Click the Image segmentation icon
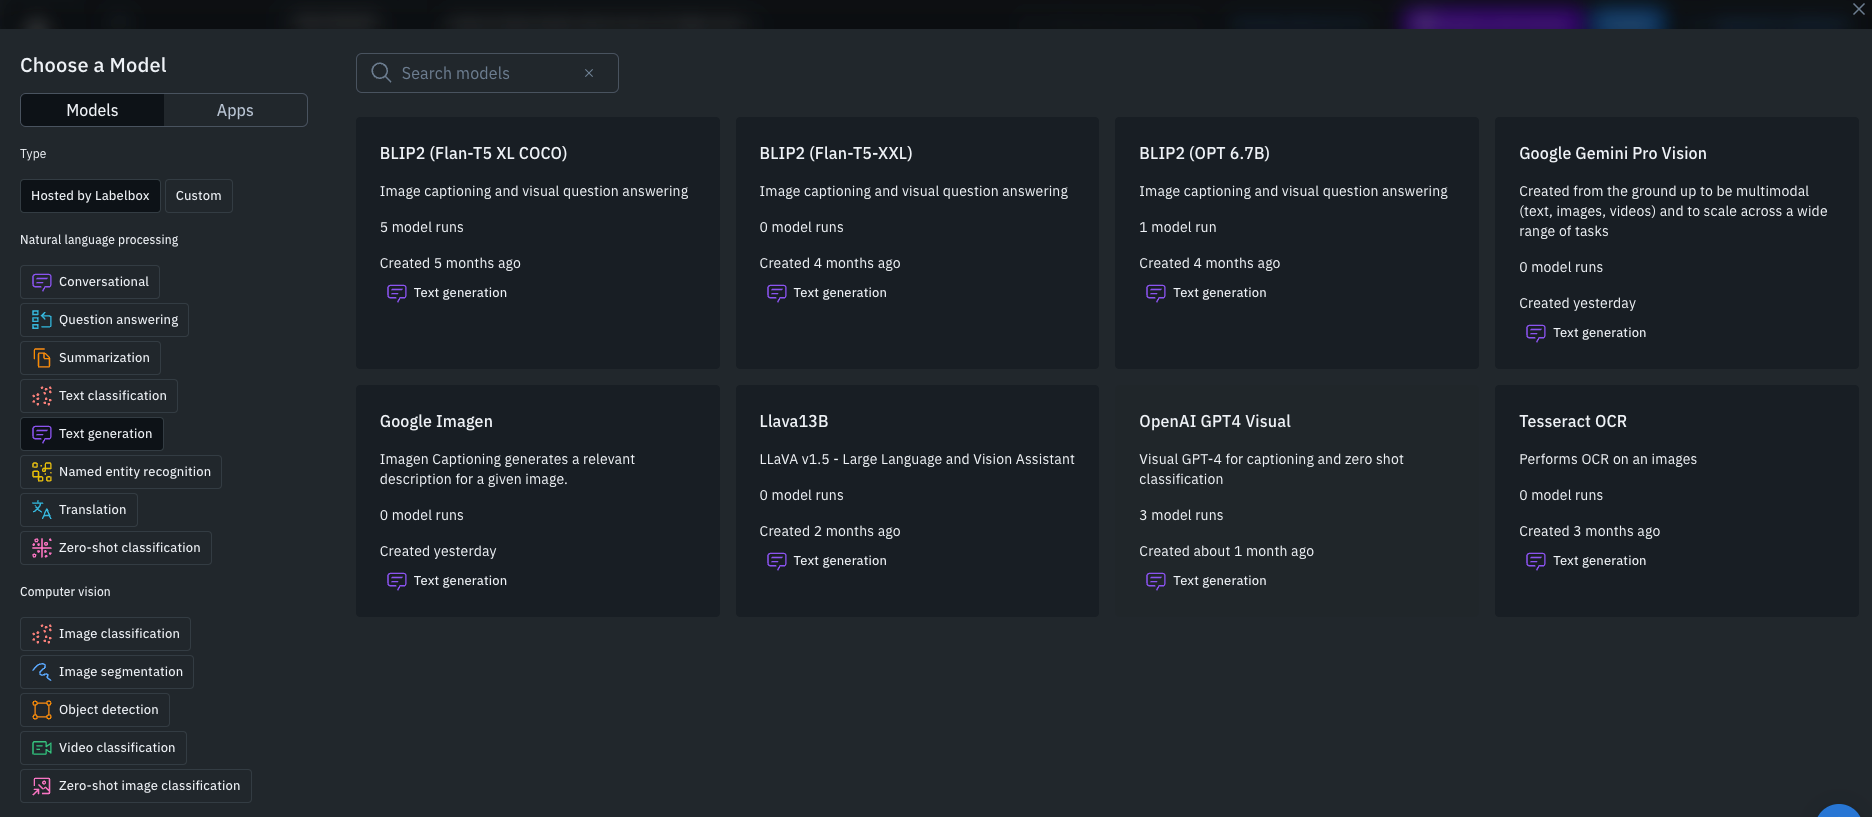 [41, 672]
